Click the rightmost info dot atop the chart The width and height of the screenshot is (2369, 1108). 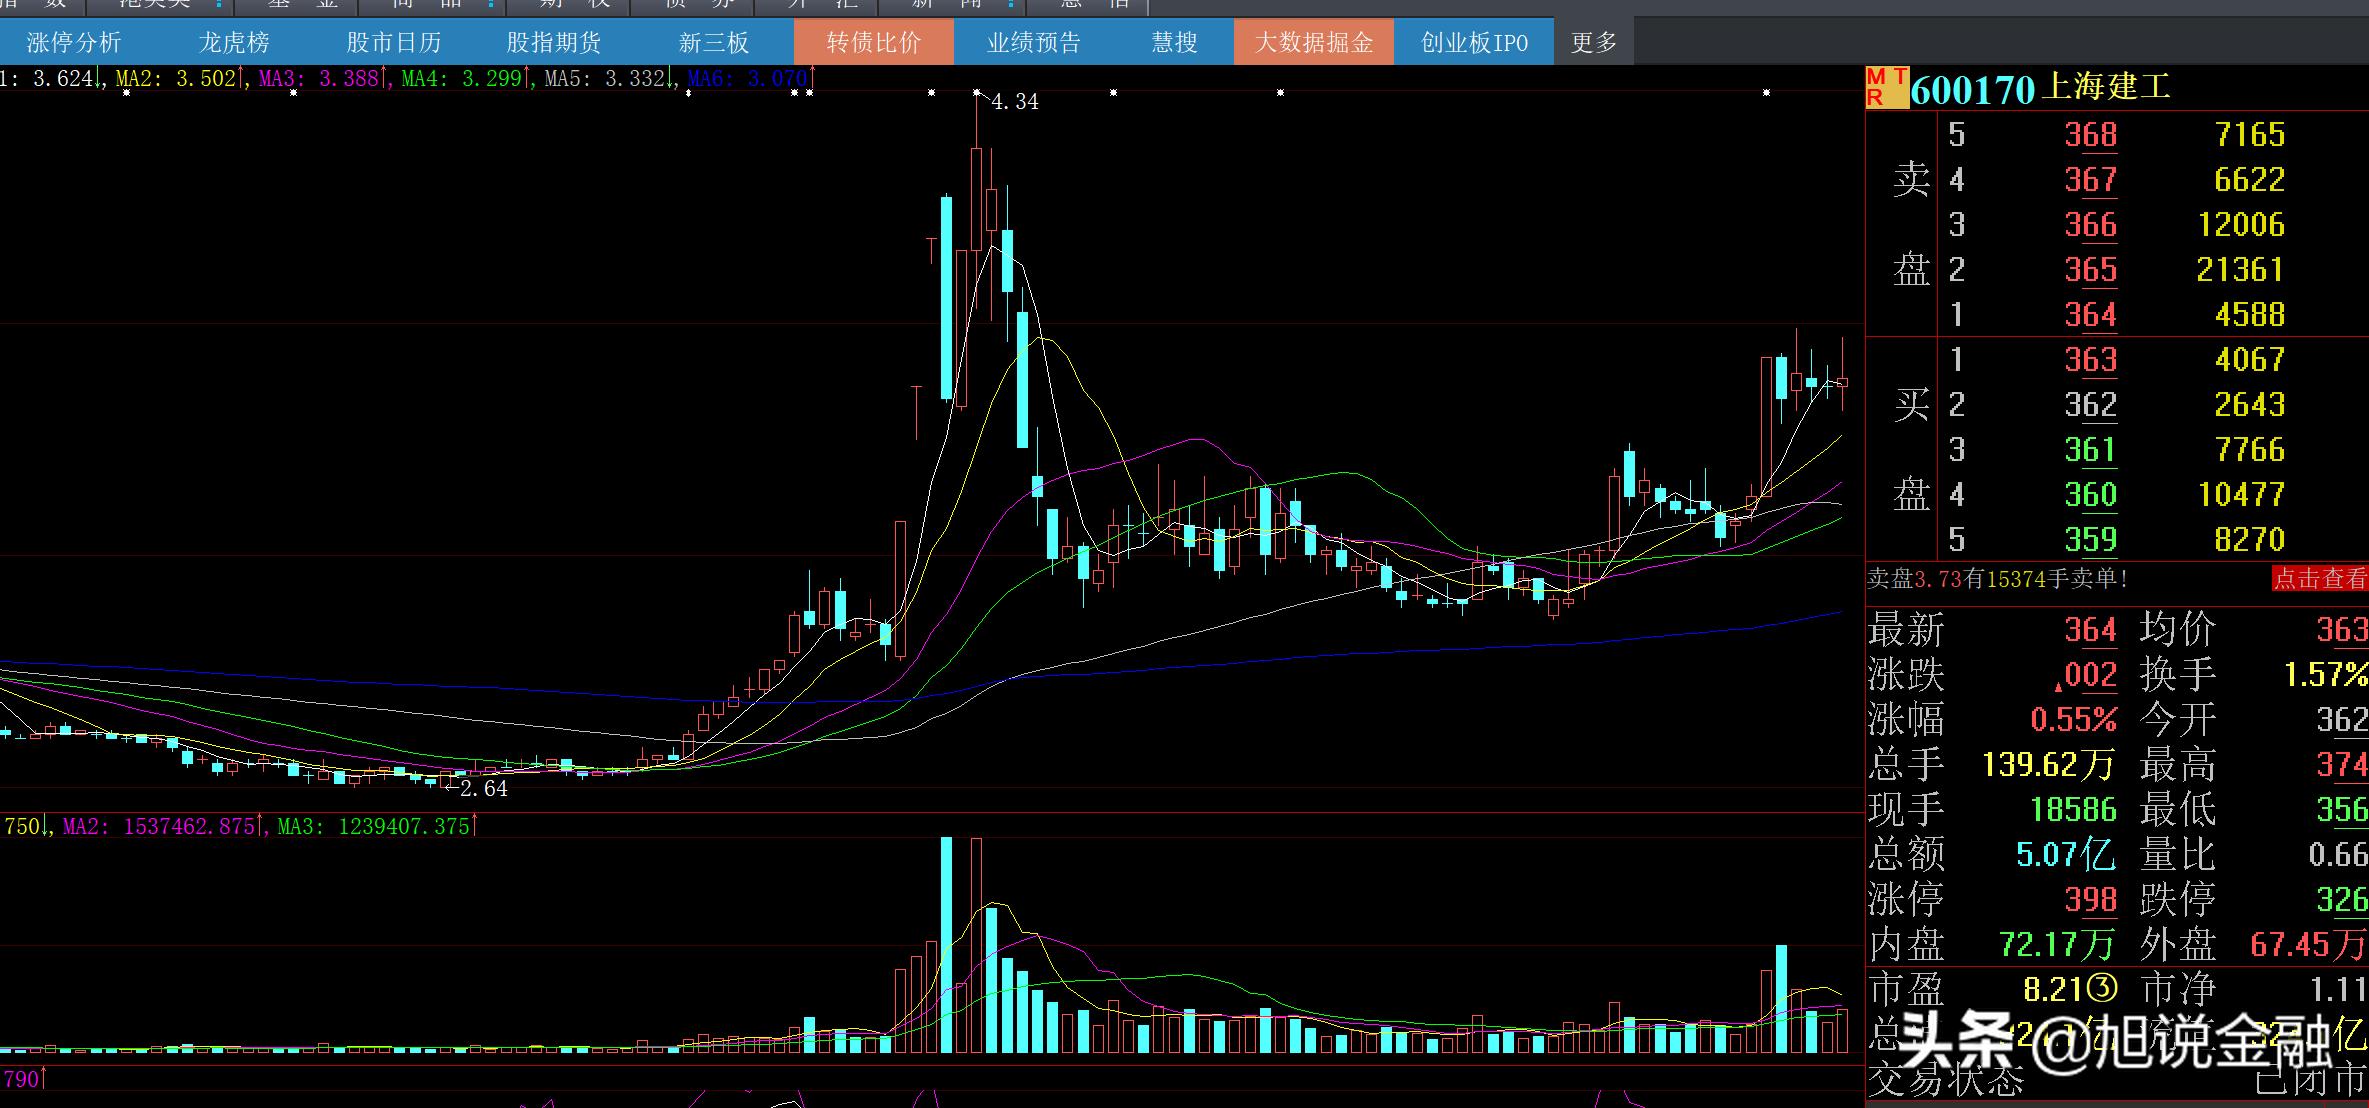(1766, 93)
